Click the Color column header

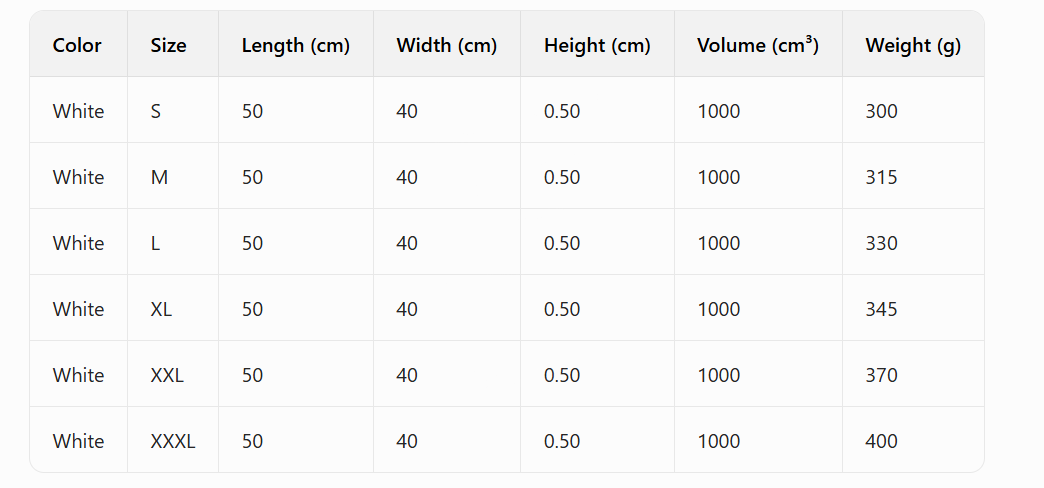click(77, 45)
